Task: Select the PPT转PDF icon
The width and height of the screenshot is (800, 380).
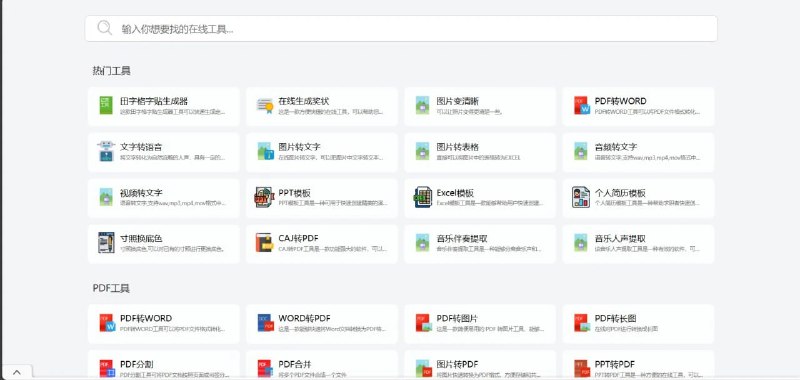Action: pyautogui.click(x=582, y=369)
